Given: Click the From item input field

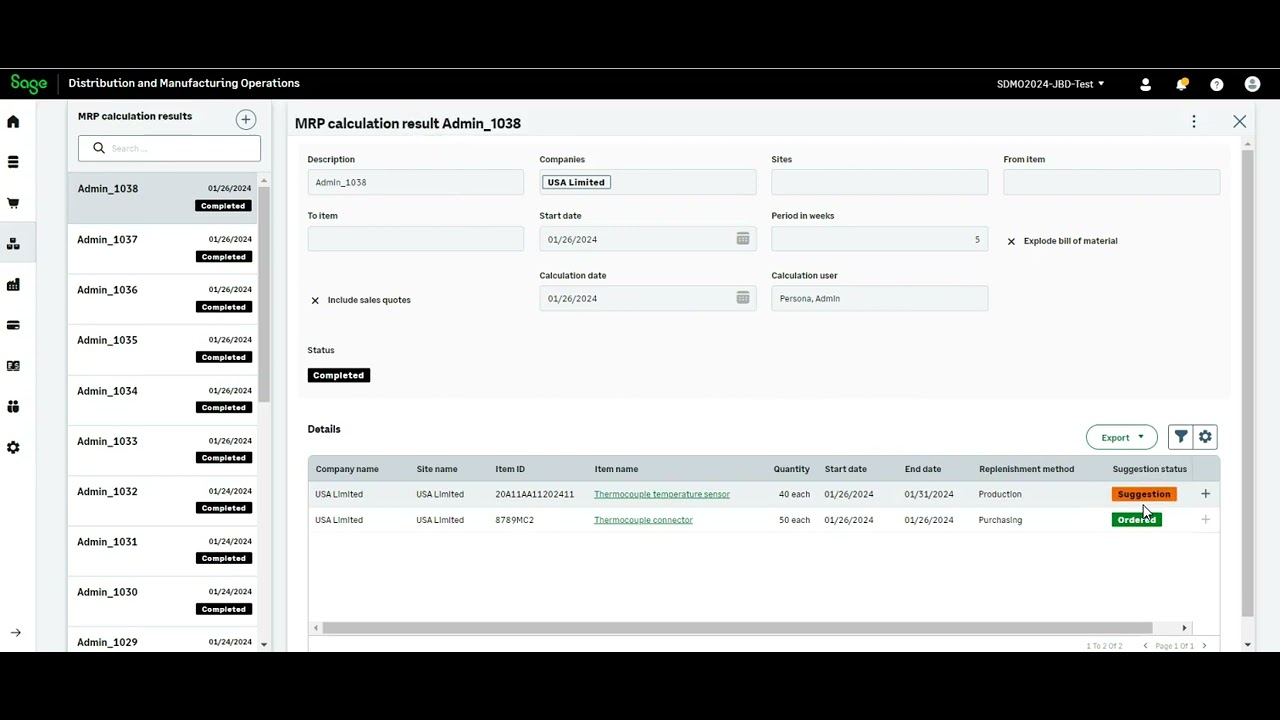Looking at the screenshot, I should point(1111,182).
